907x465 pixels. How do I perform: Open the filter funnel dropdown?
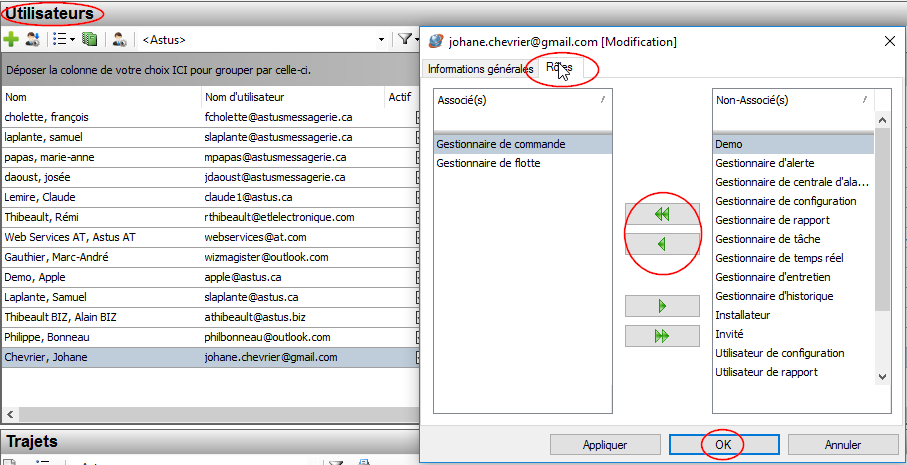coord(407,40)
